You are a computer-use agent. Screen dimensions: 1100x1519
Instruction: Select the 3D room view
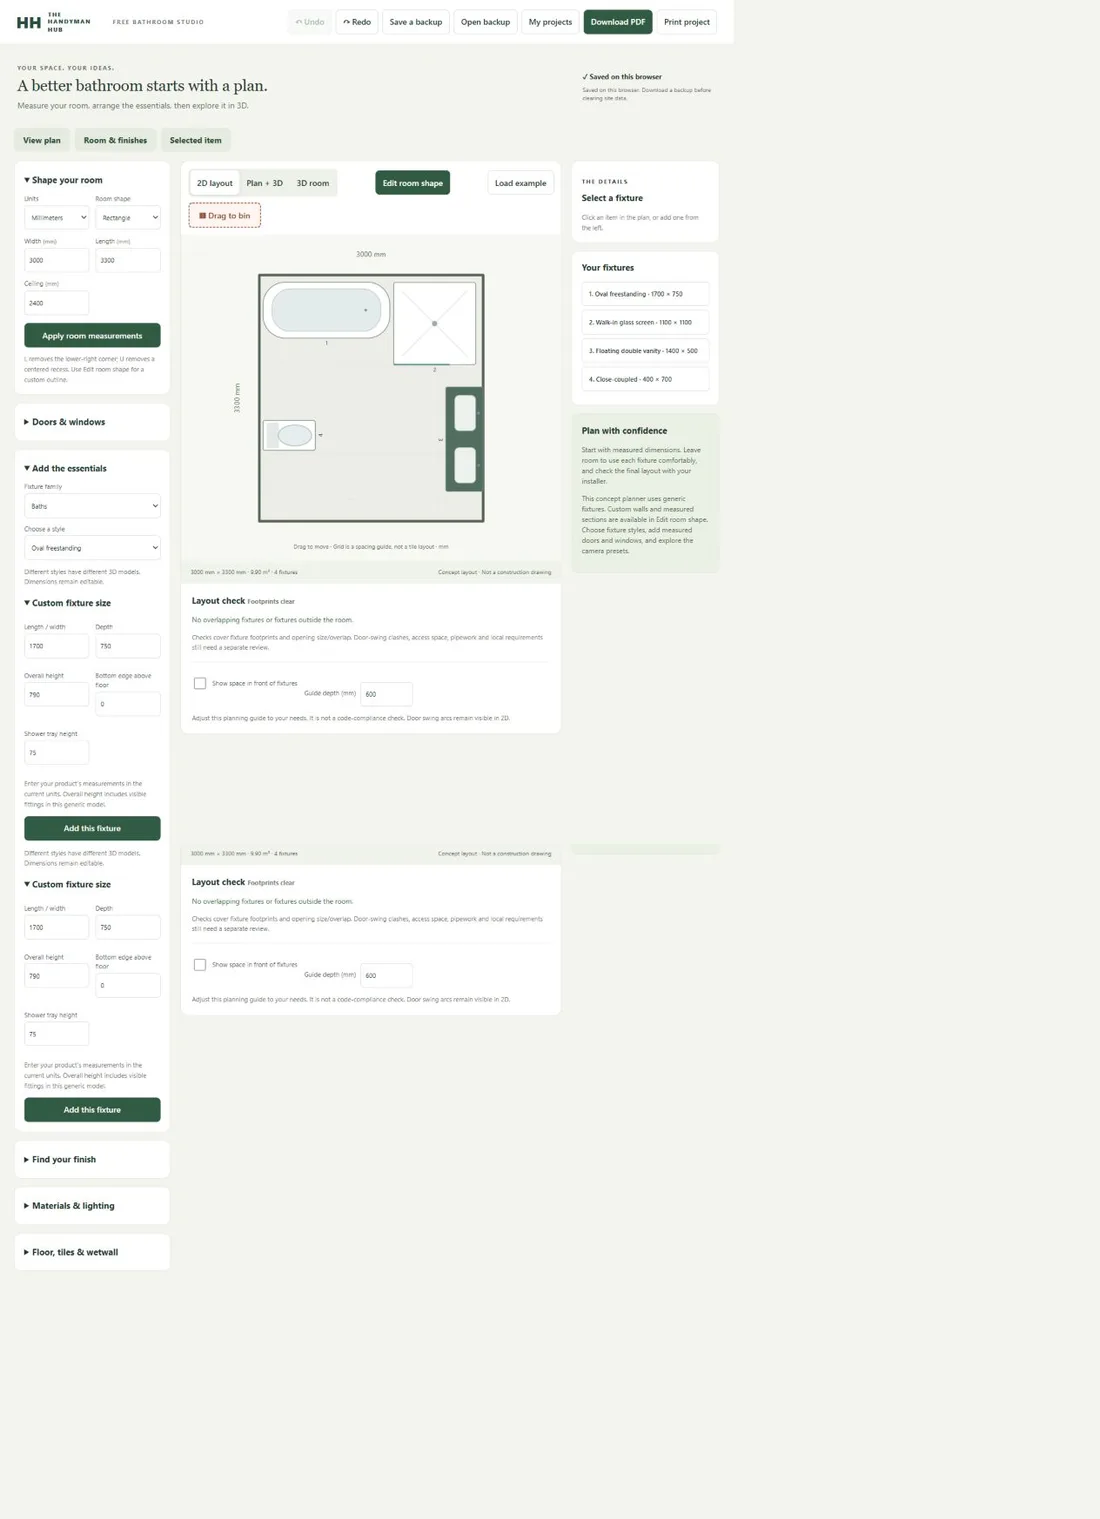tap(313, 183)
